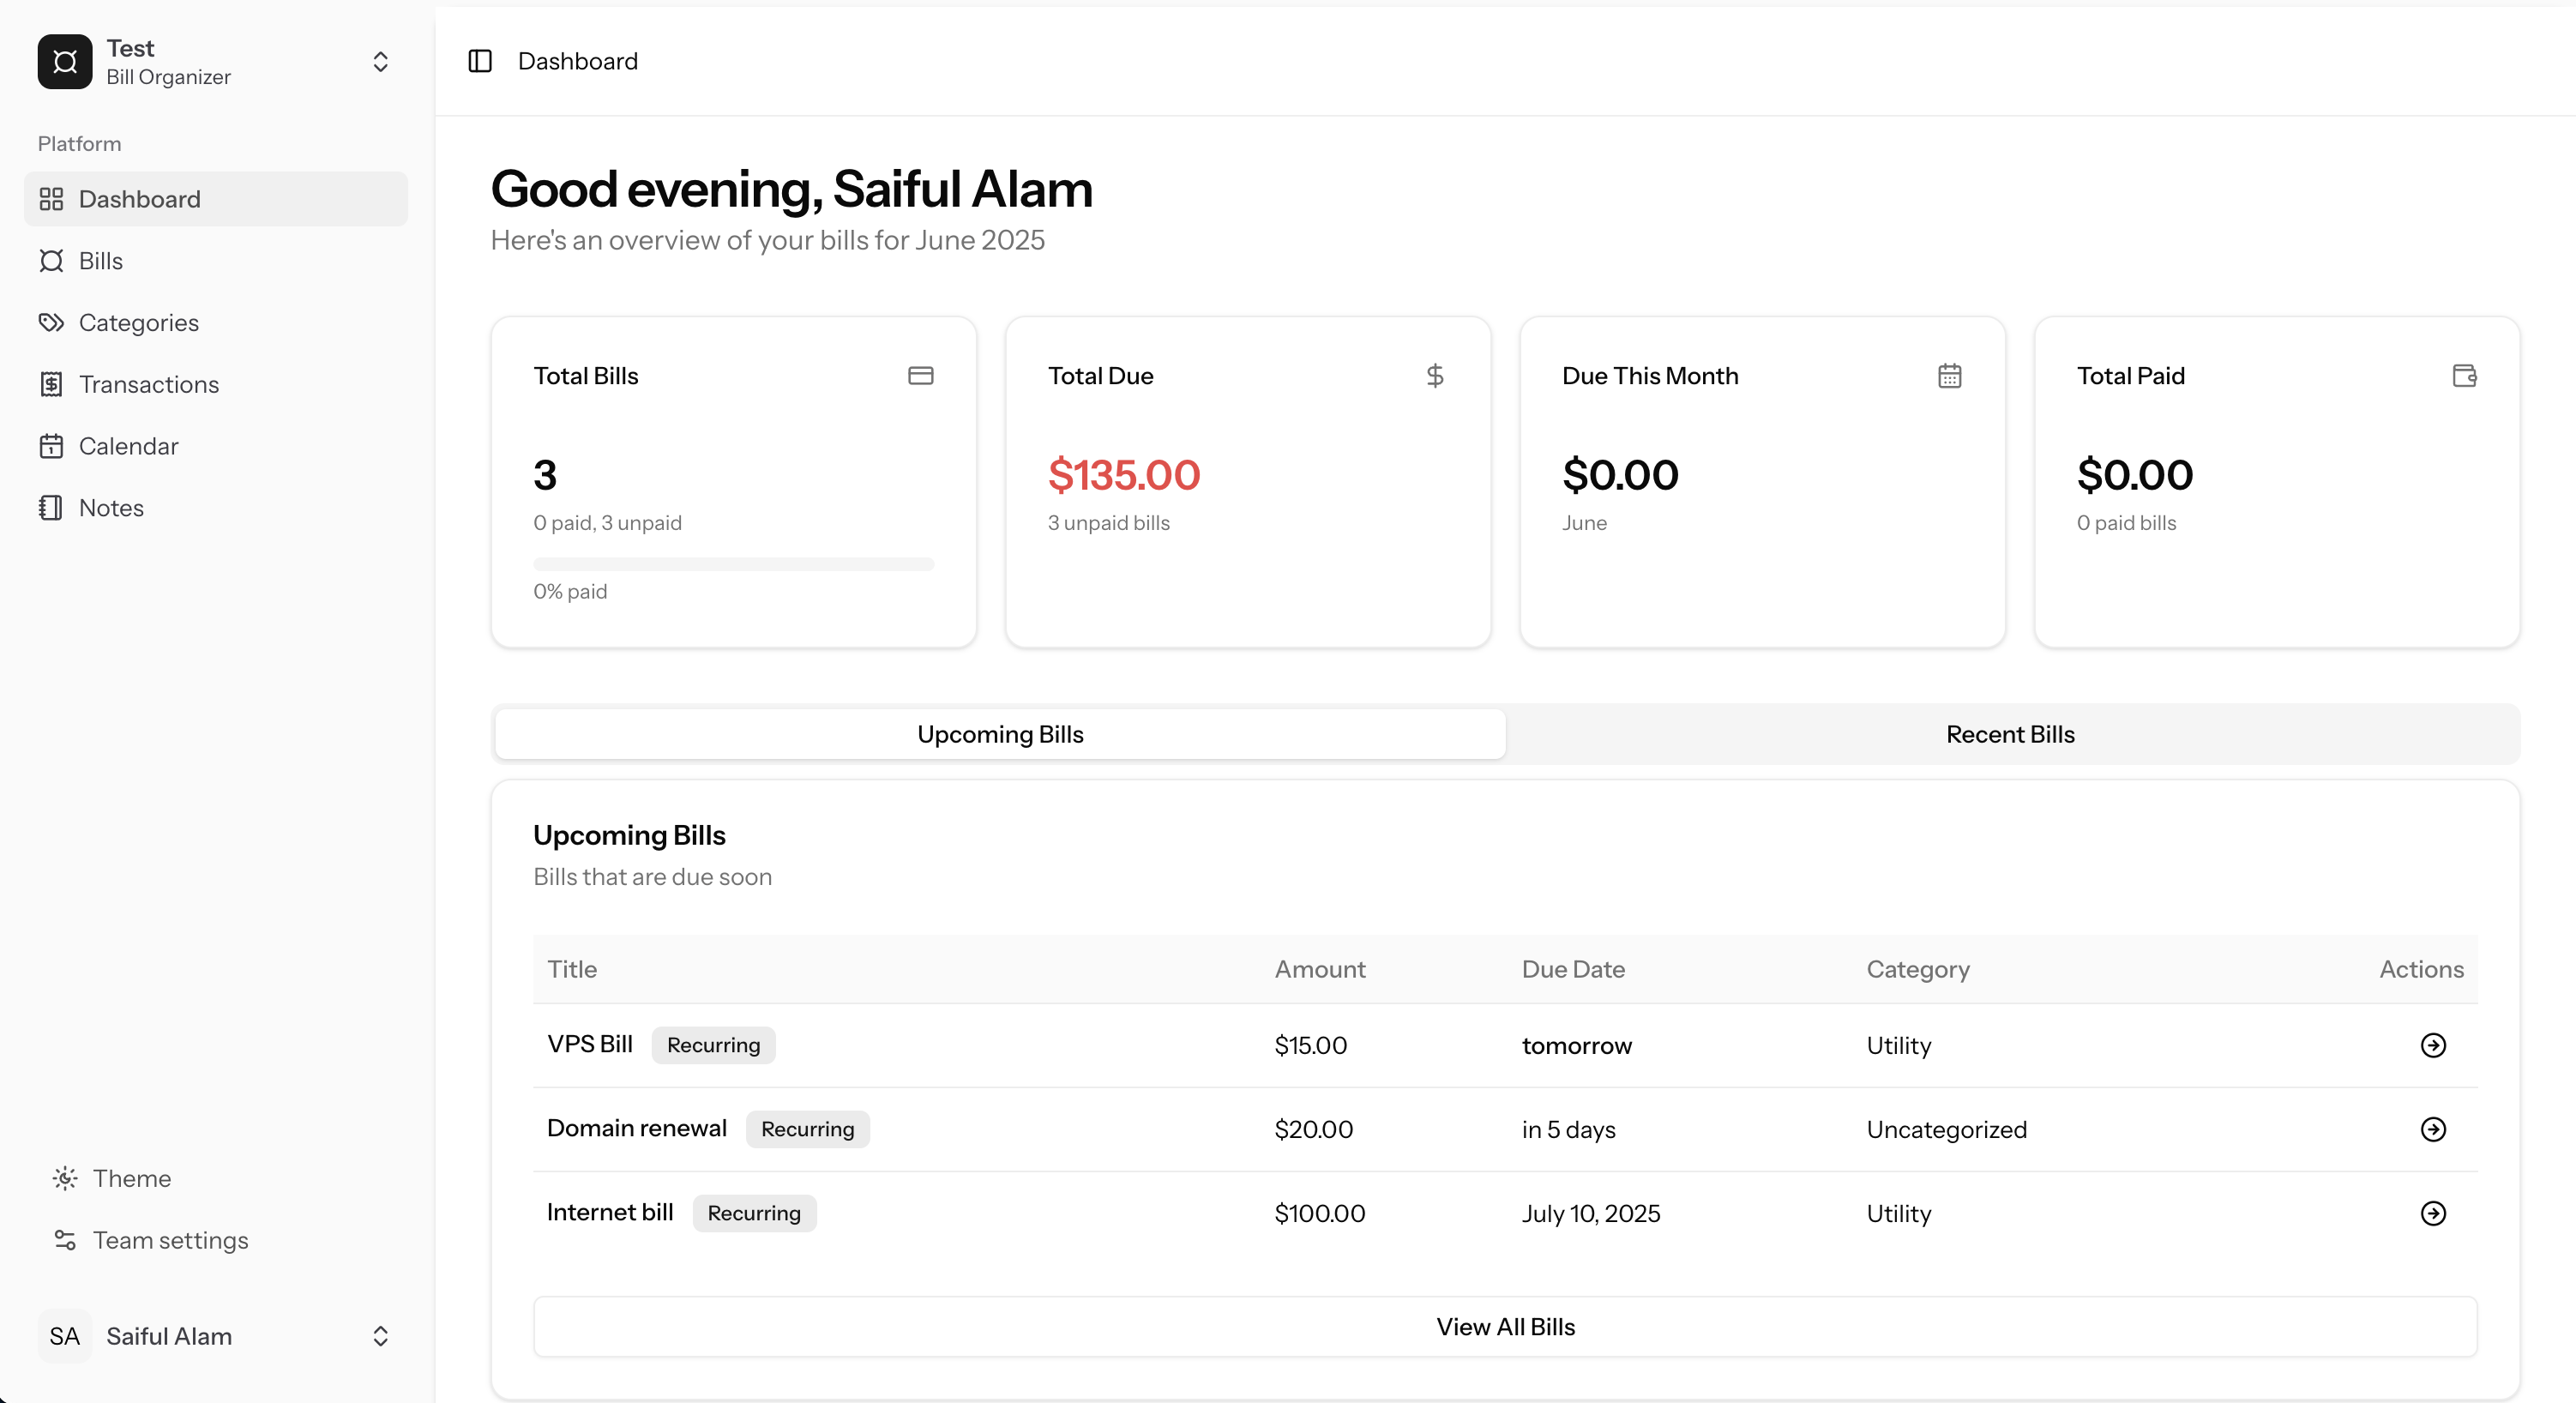
Task: Open Notes from the sidebar
Action: click(x=216, y=508)
